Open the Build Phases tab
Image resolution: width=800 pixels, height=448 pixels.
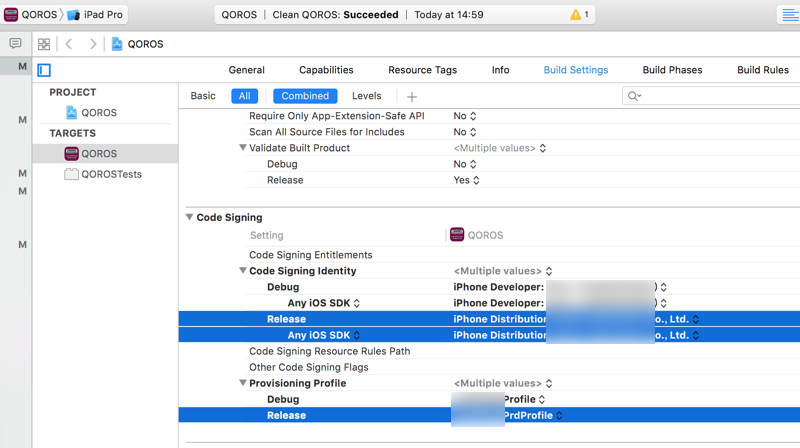(x=672, y=70)
